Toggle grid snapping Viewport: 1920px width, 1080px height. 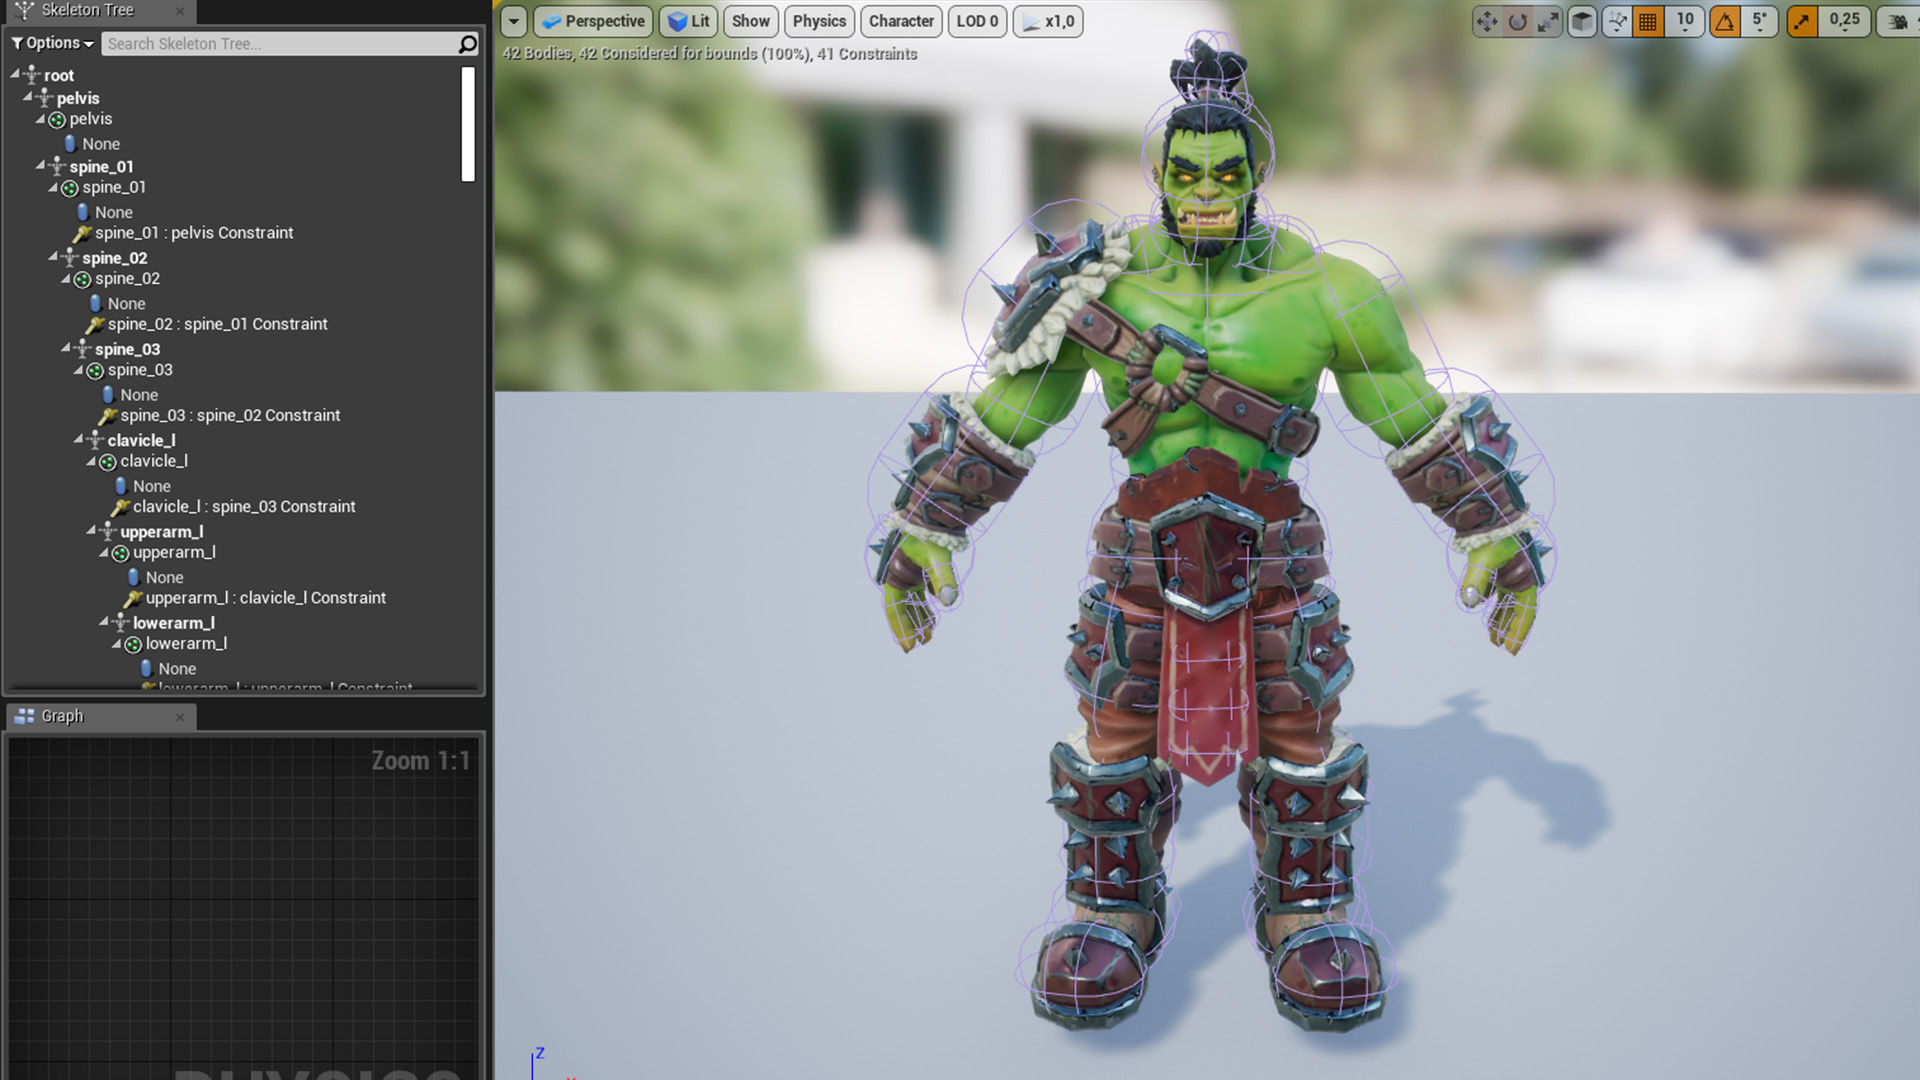point(1648,21)
